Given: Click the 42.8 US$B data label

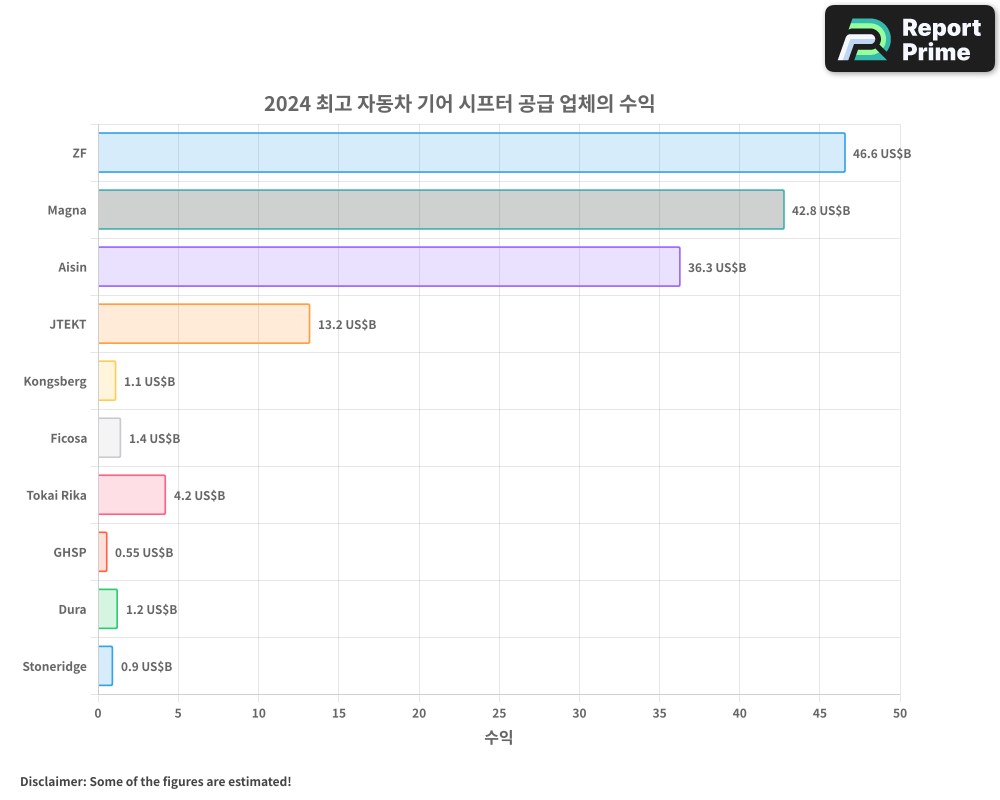Looking at the screenshot, I should pyautogui.click(x=820, y=211).
